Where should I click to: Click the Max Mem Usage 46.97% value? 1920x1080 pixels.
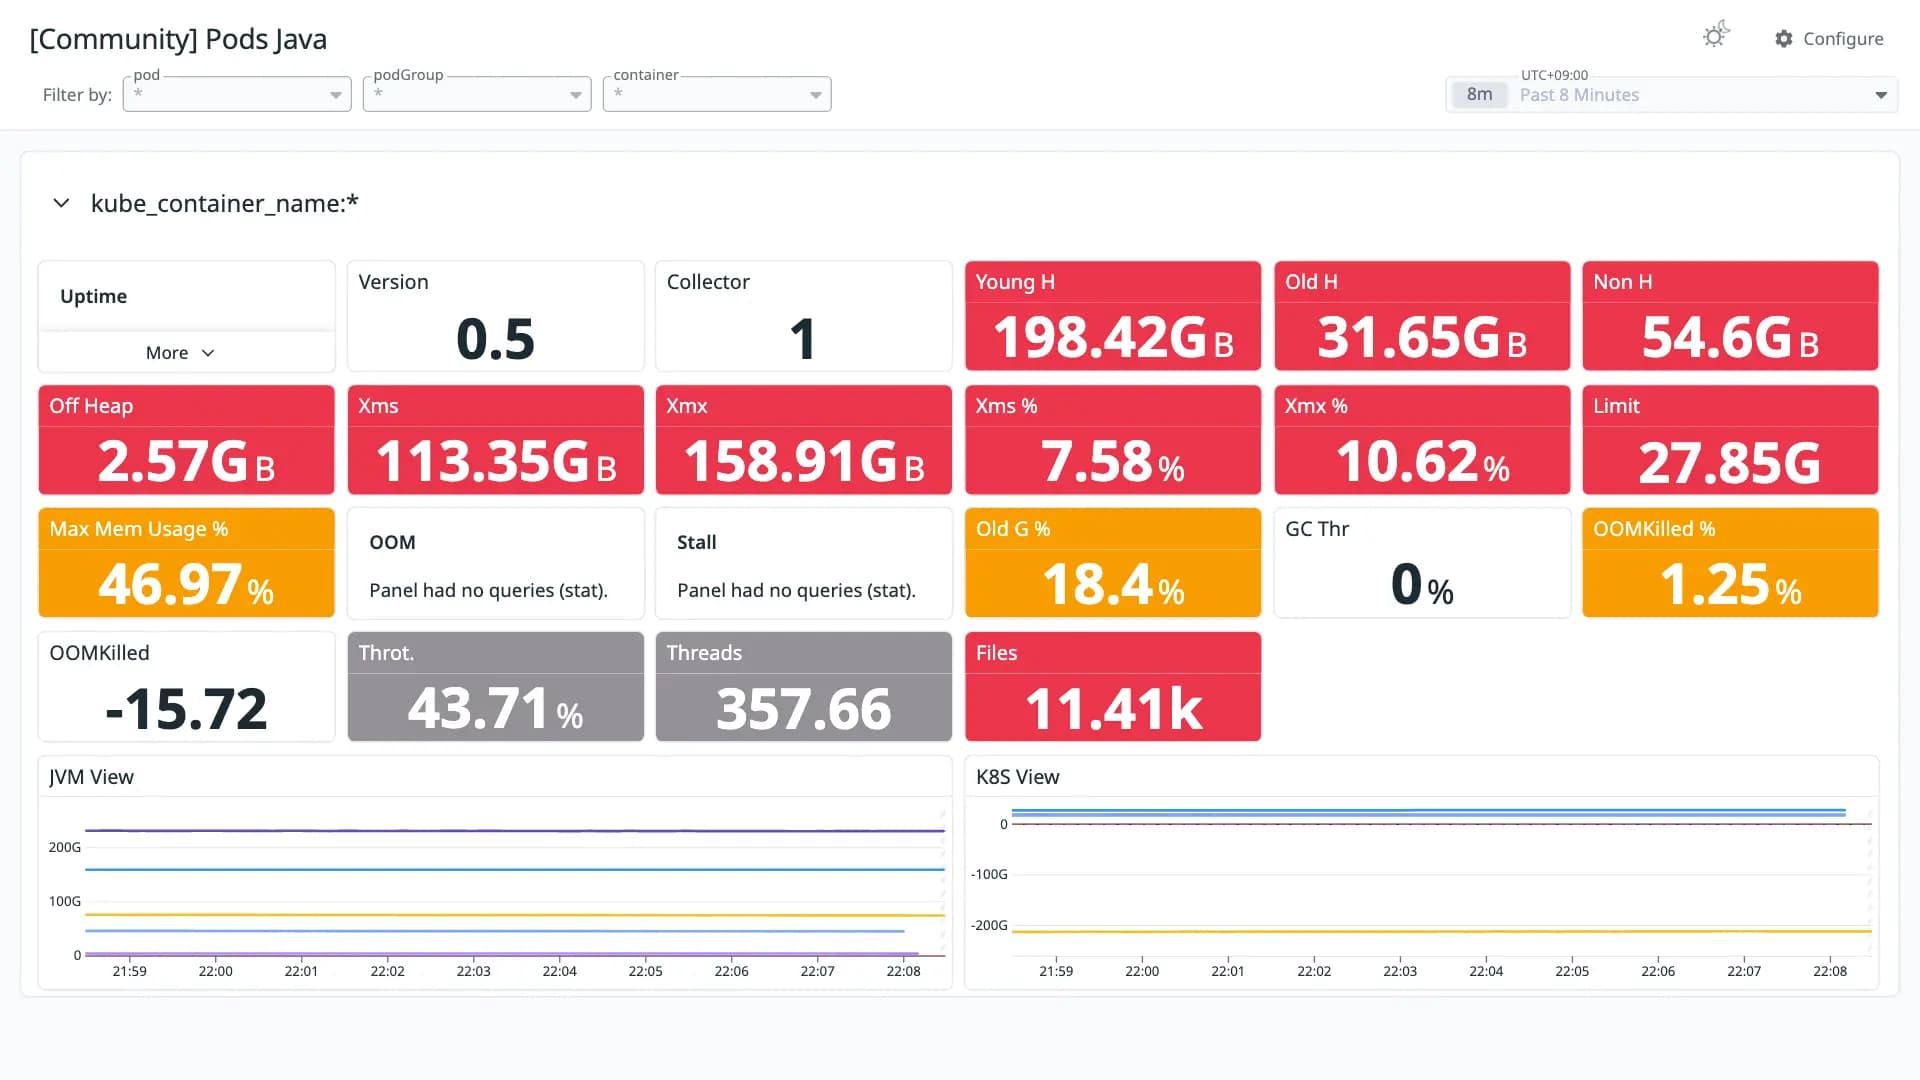186,585
